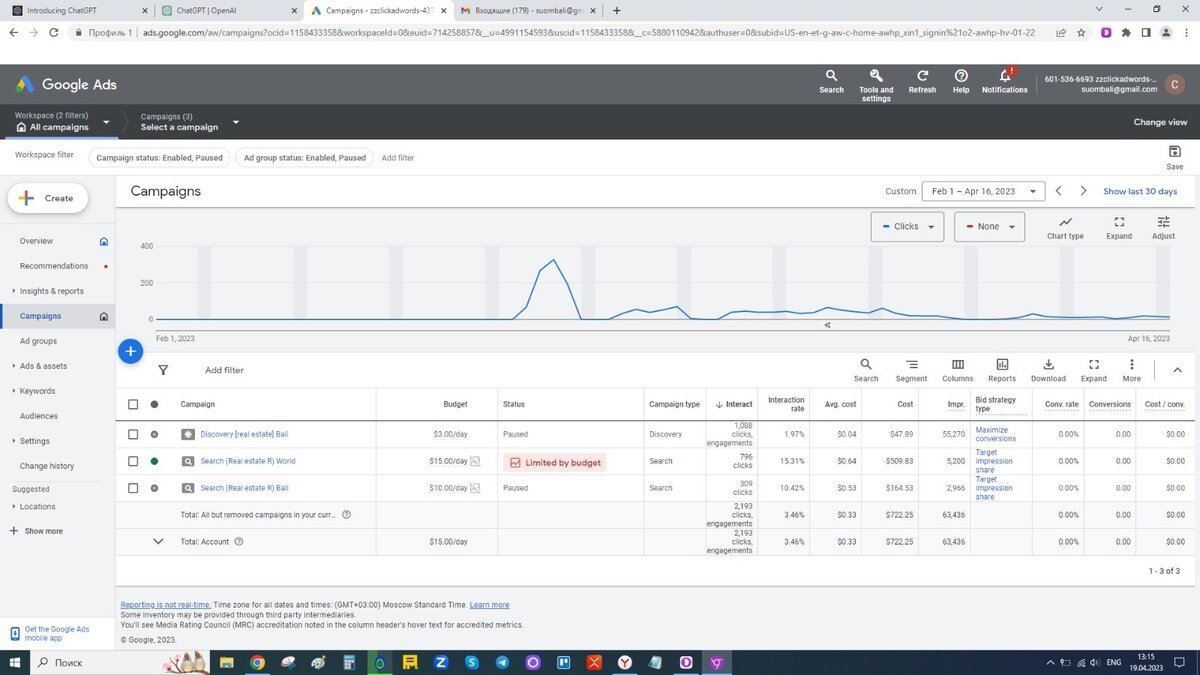This screenshot has width=1200, height=675.
Task: Go to the next date range
Action: [x=1085, y=191]
